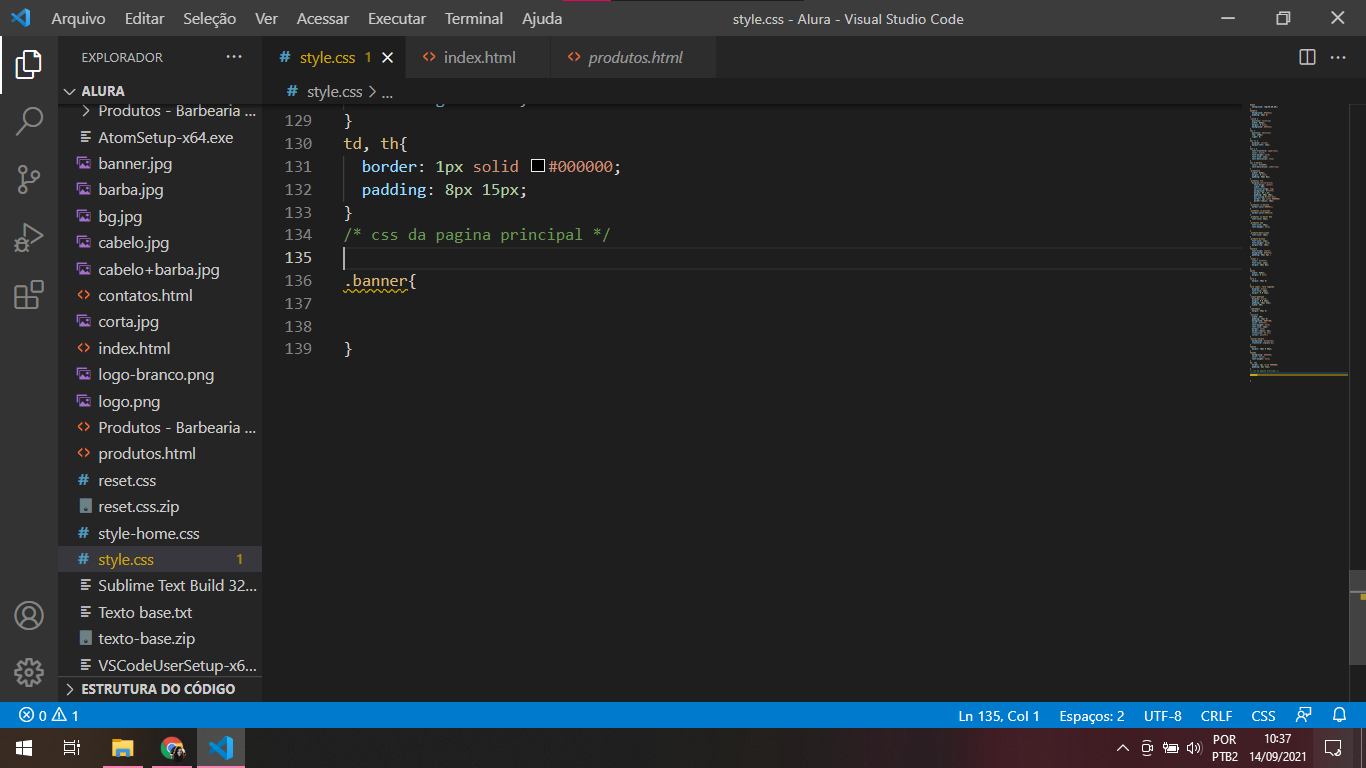
Task: Click the VS Code taskbar icon
Action: pyautogui.click(x=221, y=748)
